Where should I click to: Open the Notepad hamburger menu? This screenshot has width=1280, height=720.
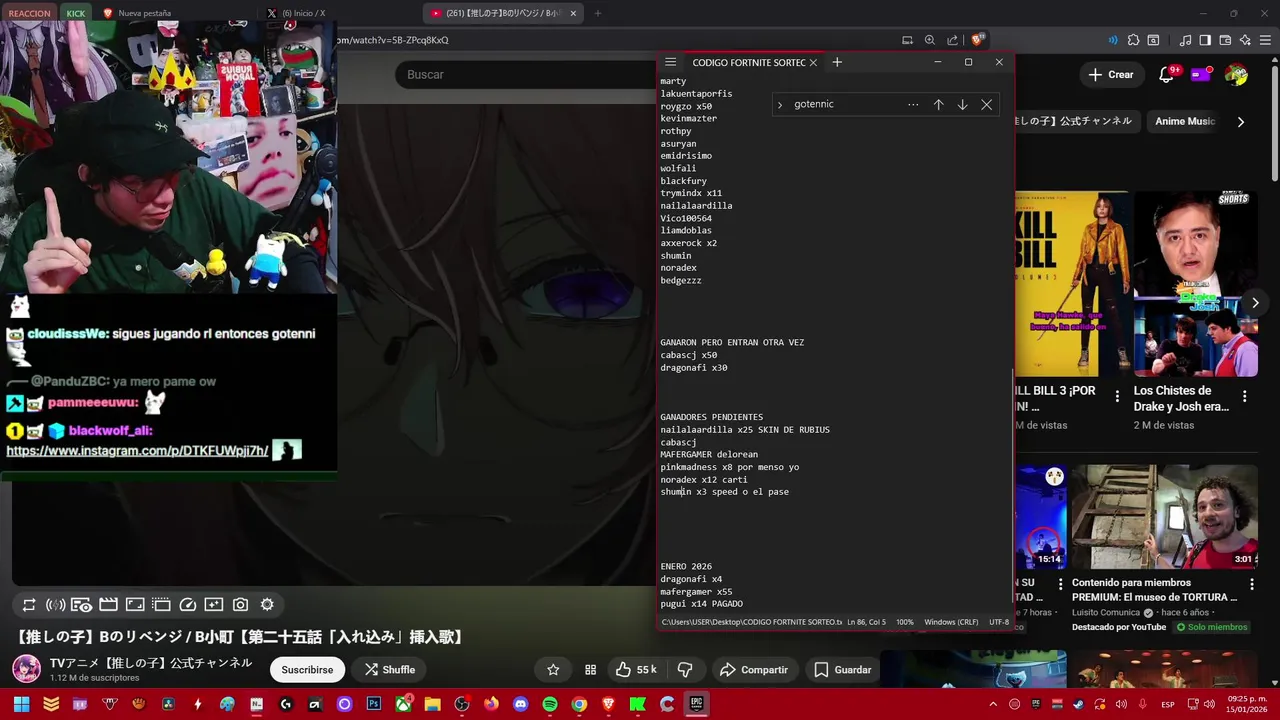[x=670, y=62]
